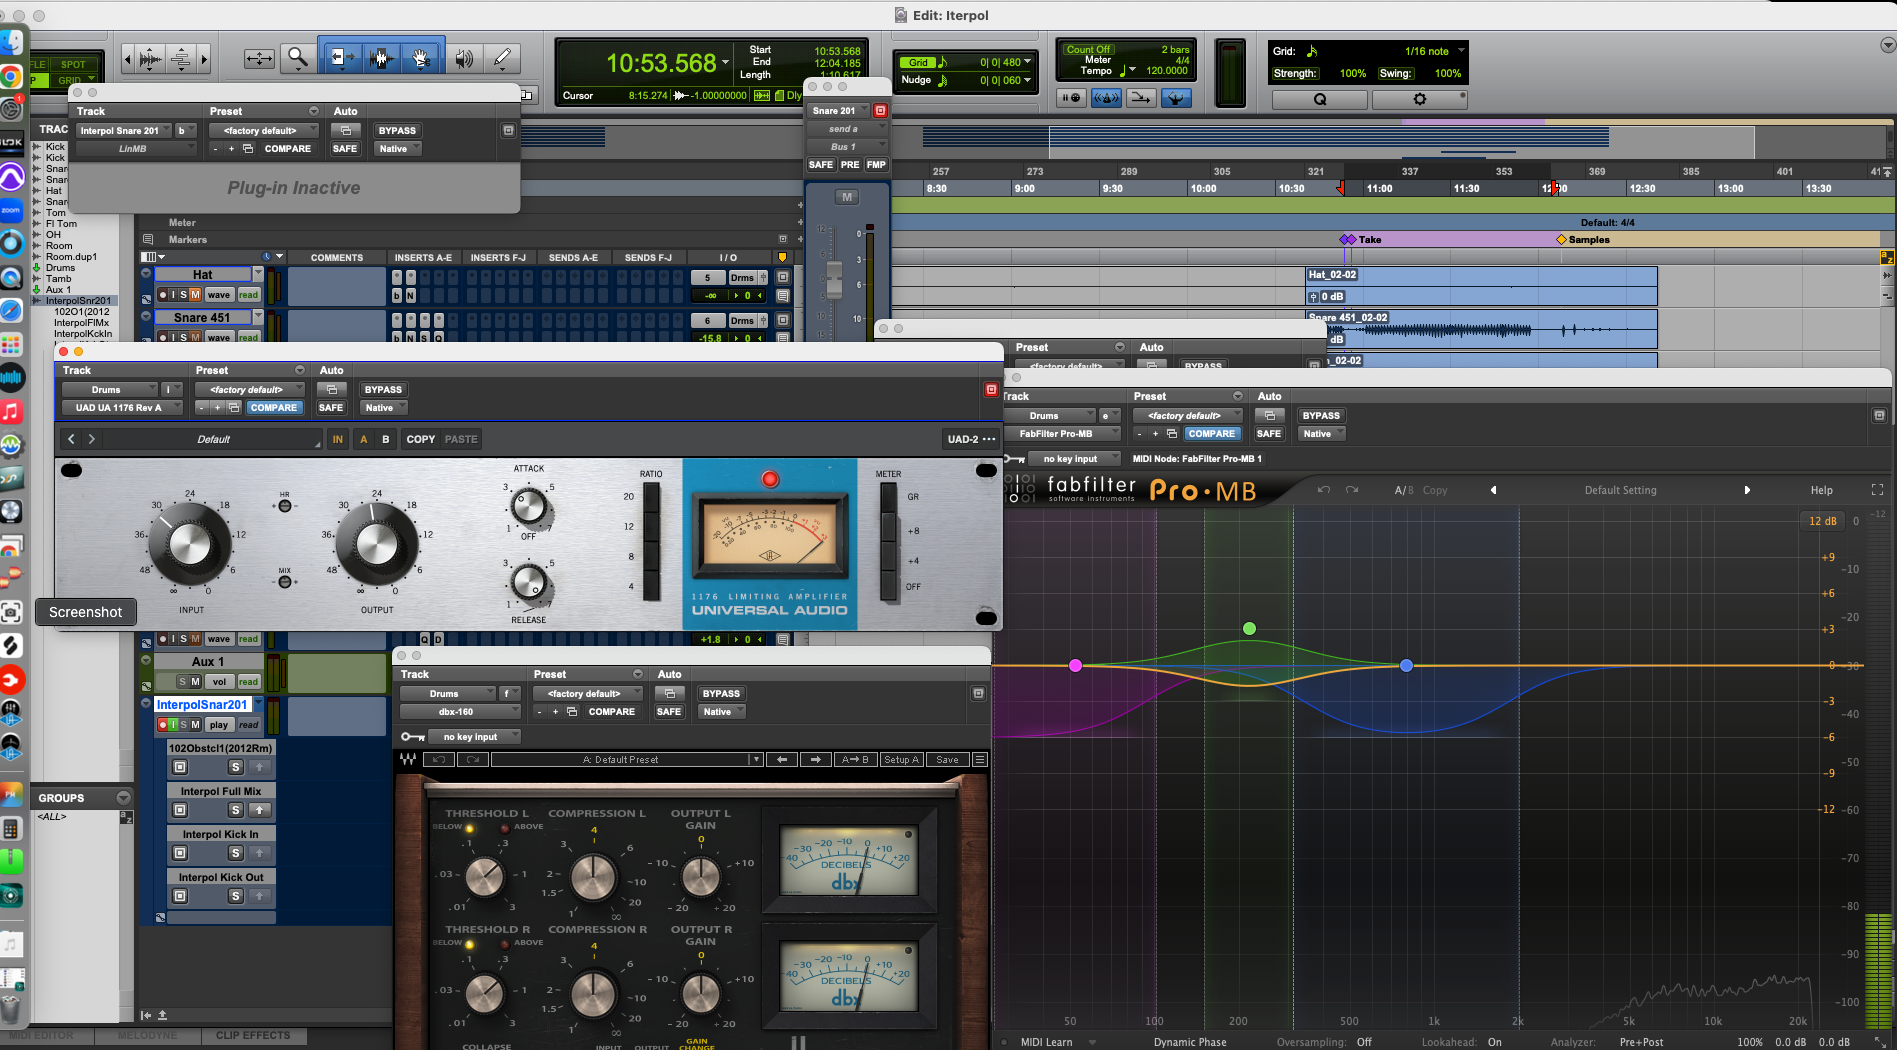Open the FabFilter Help menu

[x=1821, y=490]
